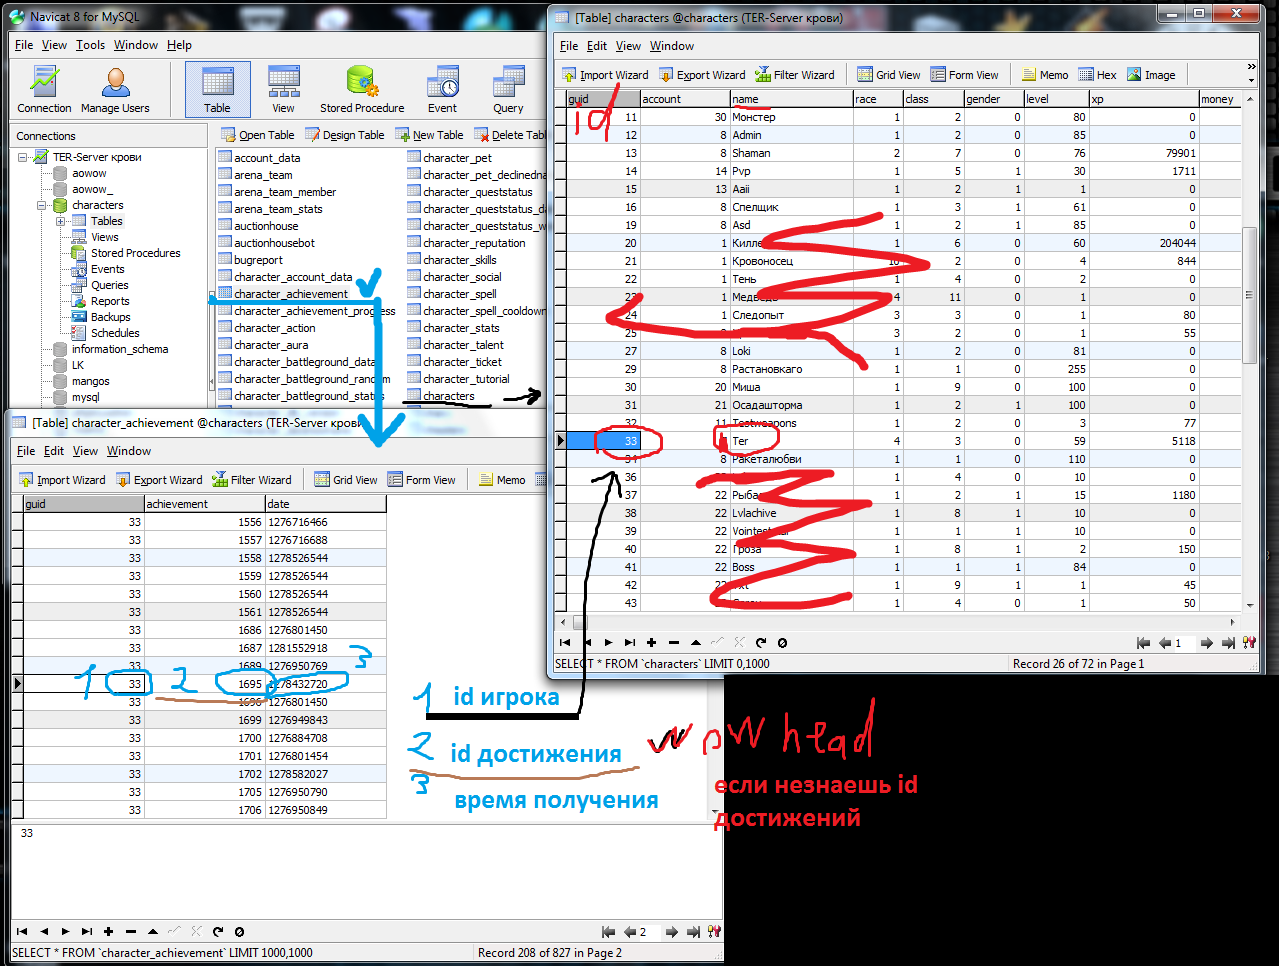Collapse the characters database node

[x=42, y=205]
